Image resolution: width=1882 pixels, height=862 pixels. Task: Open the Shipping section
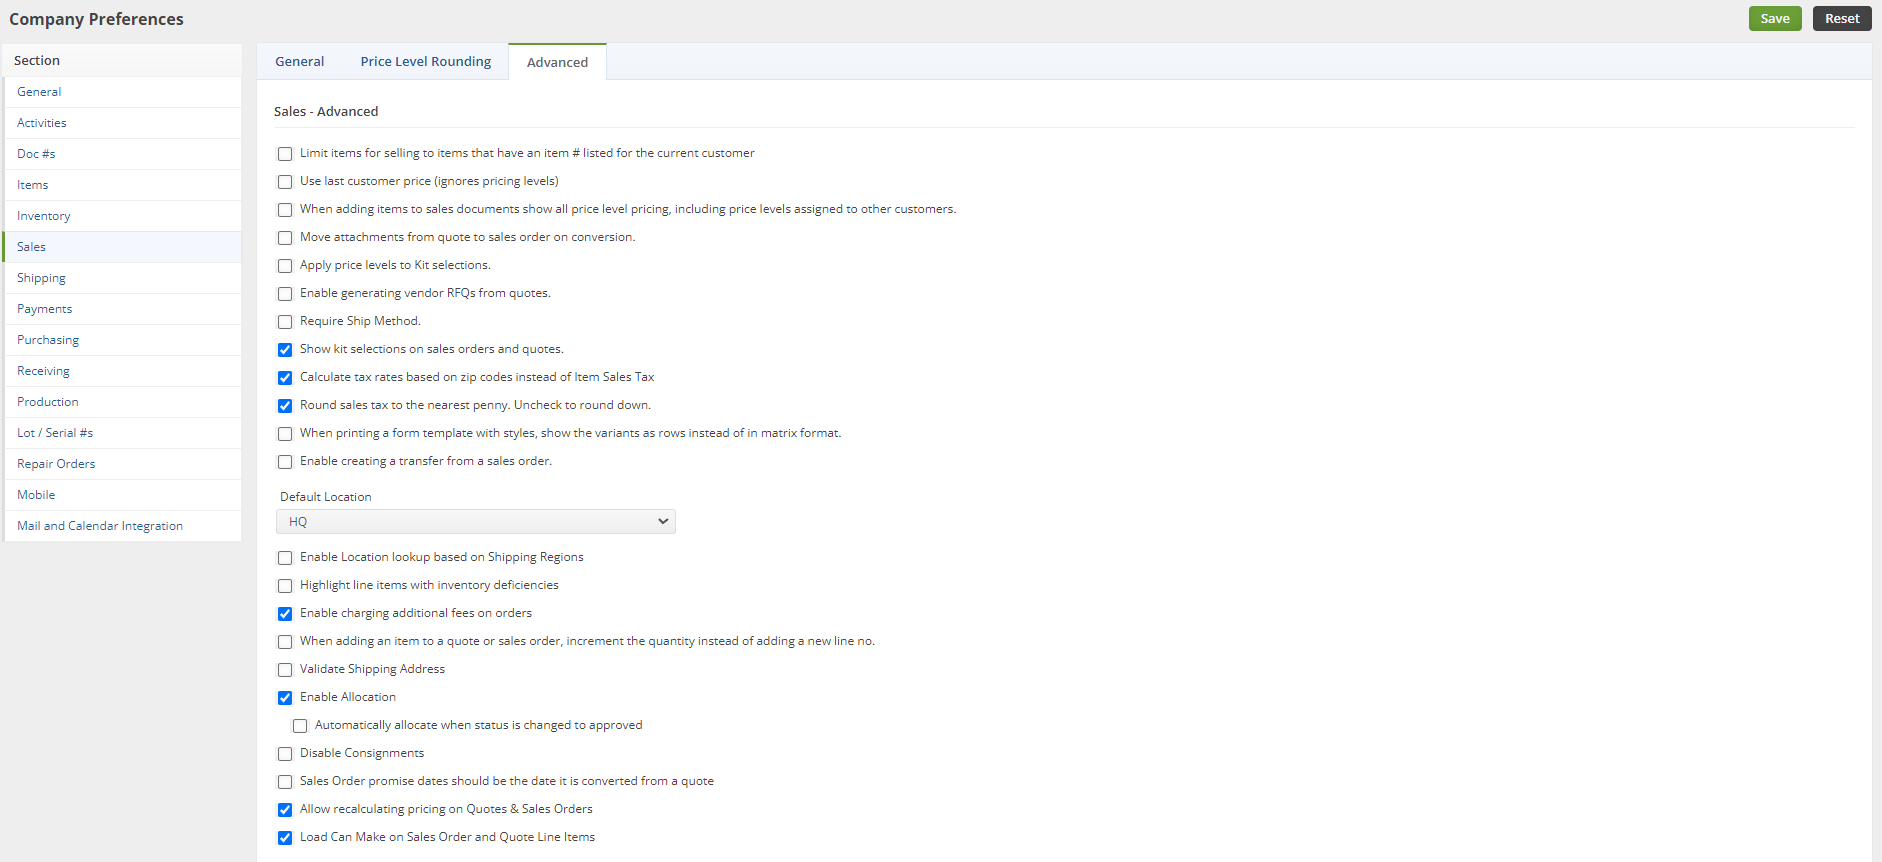pyautogui.click(x=122, y=278)
